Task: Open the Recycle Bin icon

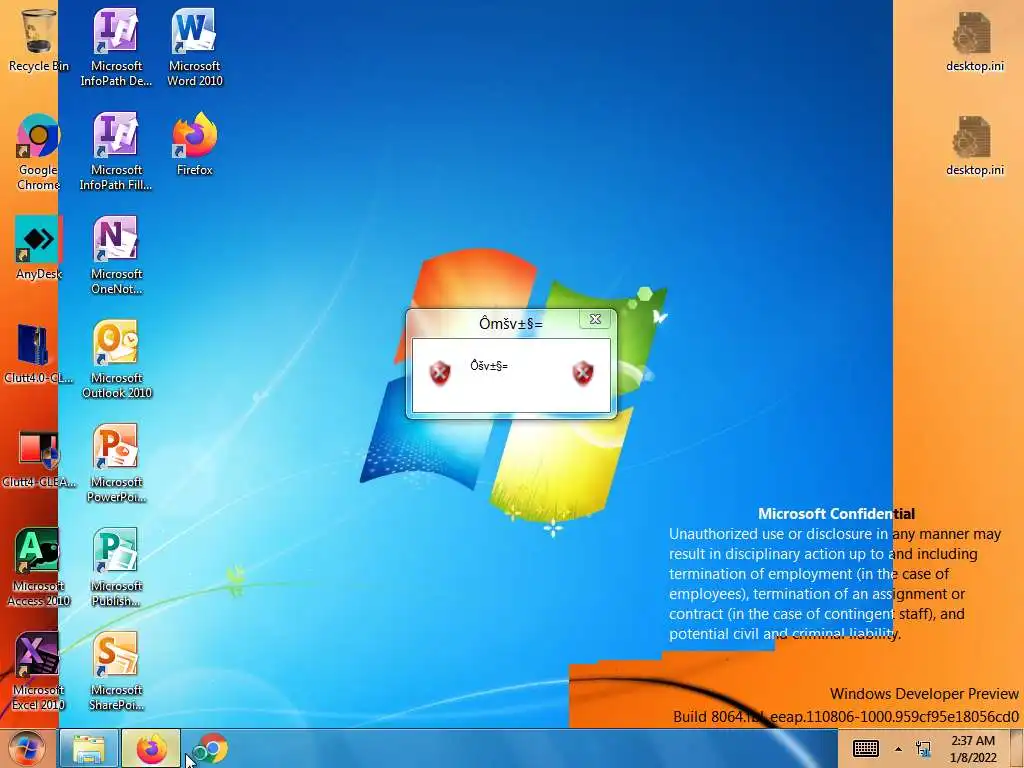Action: [39, 40]
